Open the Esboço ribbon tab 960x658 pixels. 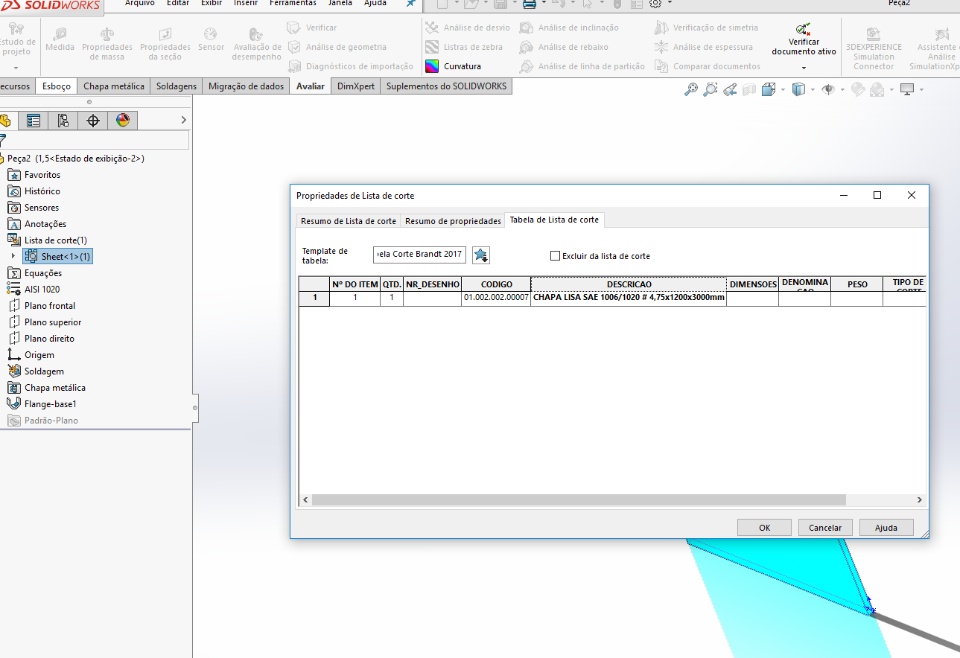click(56, 86)
